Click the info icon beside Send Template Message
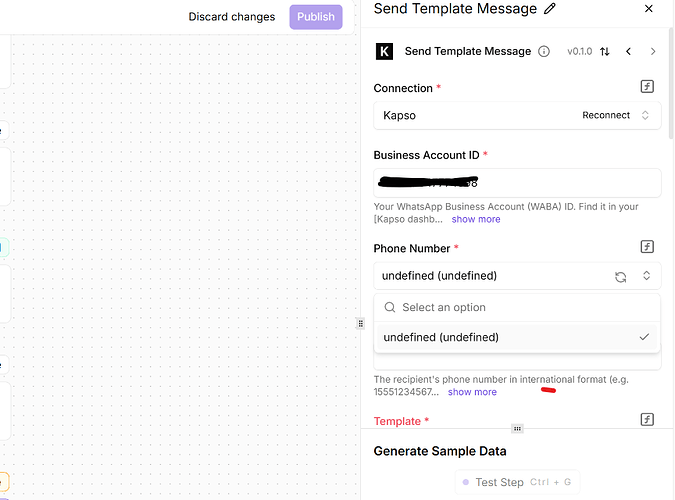The height and width of the screenshot is (500, 675). pos(544,52)
